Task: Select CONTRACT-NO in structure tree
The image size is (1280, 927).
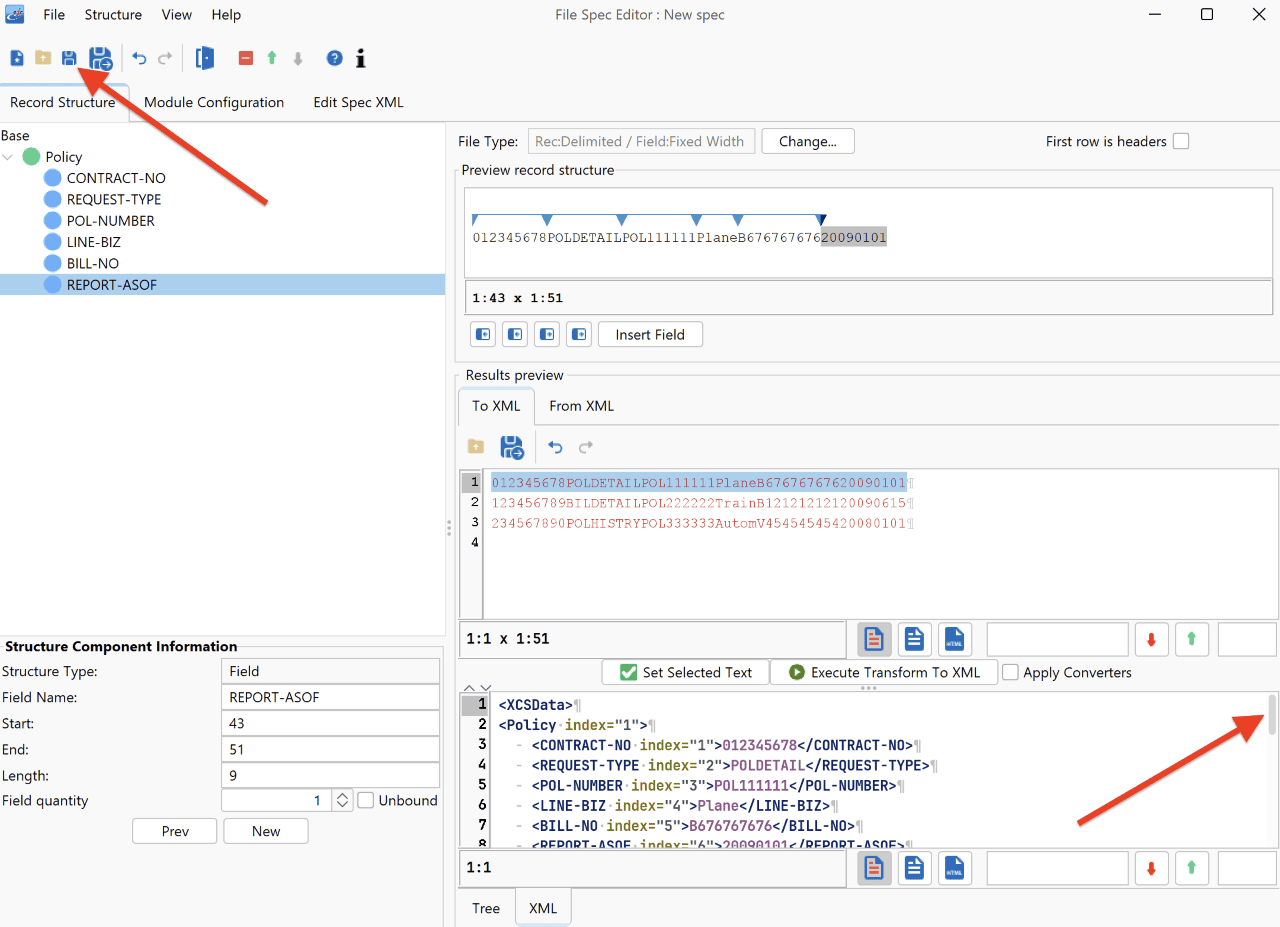Action: [x=116, y=178]
